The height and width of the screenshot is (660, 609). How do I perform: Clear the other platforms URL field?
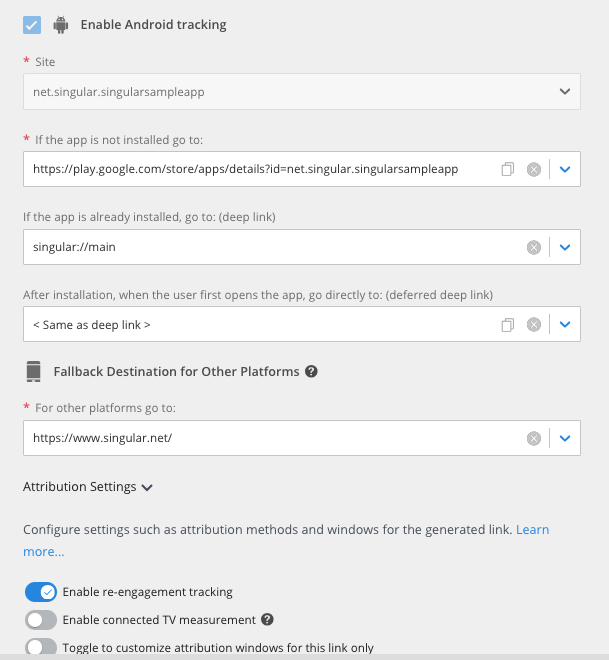(534, 439)
